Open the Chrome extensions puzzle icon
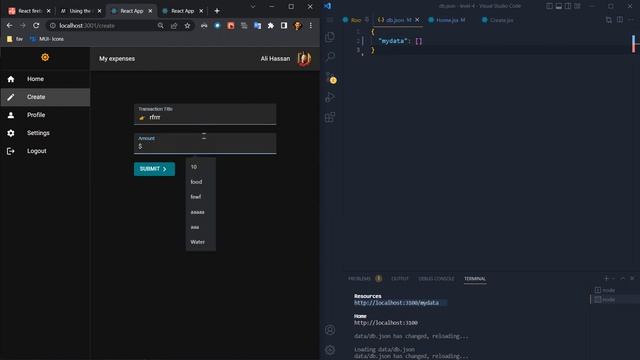This screenshot has width=640, height=360. 271,25
